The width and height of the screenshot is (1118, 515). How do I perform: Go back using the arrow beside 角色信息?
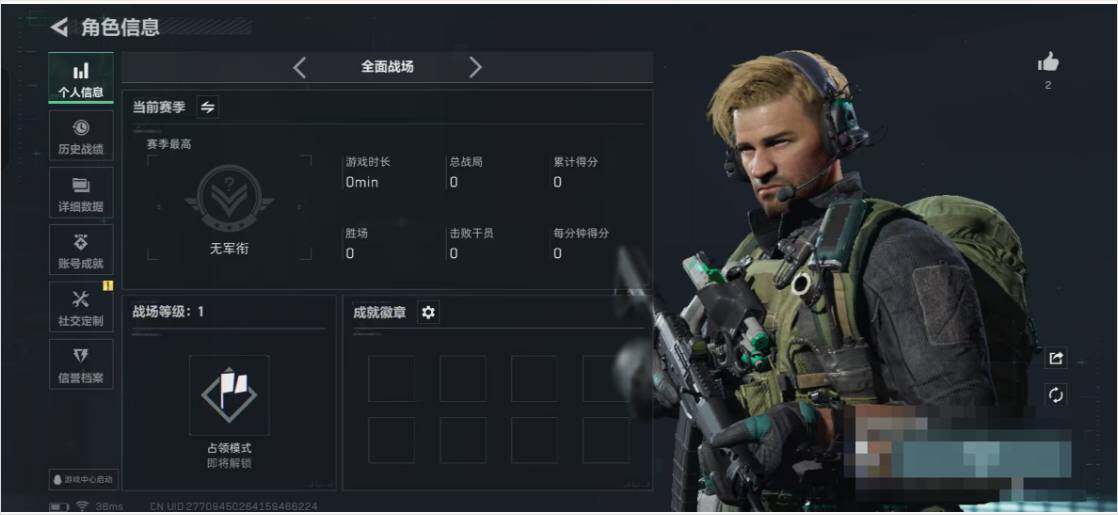pos(59,28)
